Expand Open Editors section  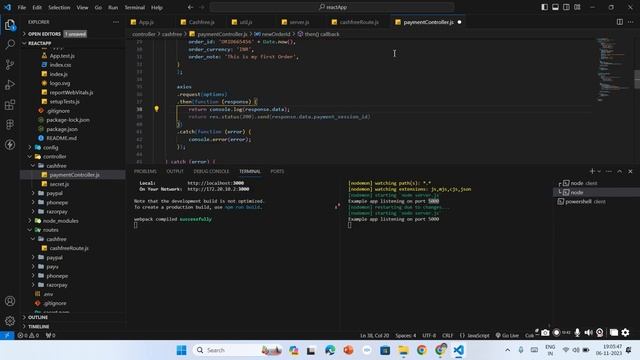(x=73, y=34)
